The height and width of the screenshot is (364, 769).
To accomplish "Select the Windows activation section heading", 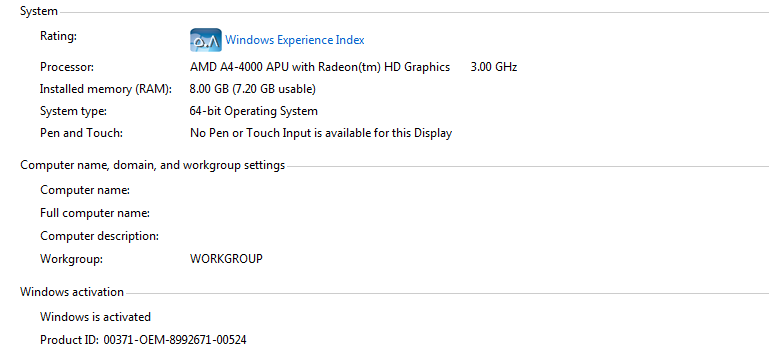I will [72, 292].
